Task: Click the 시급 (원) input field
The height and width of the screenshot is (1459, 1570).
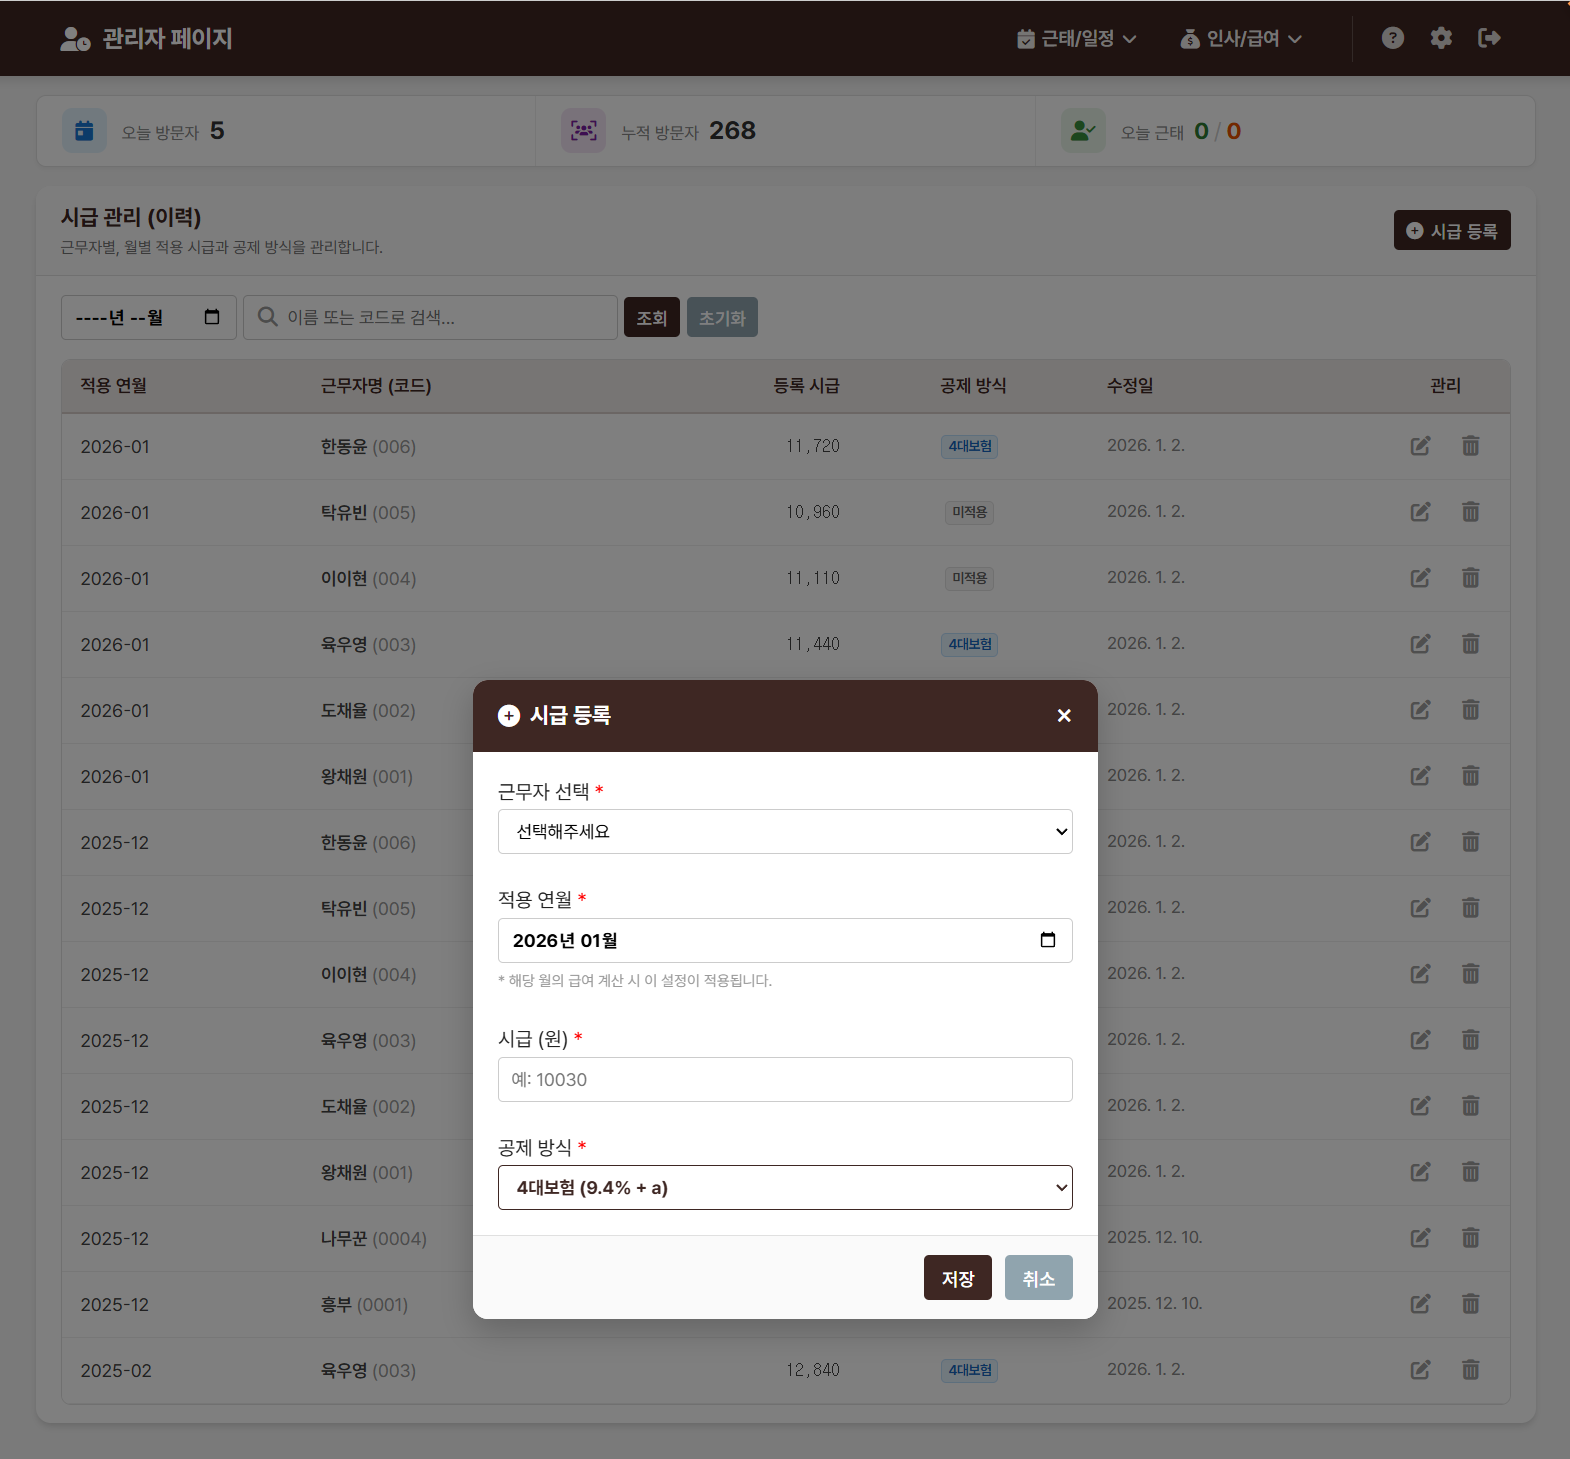Action: (785, 1080)
